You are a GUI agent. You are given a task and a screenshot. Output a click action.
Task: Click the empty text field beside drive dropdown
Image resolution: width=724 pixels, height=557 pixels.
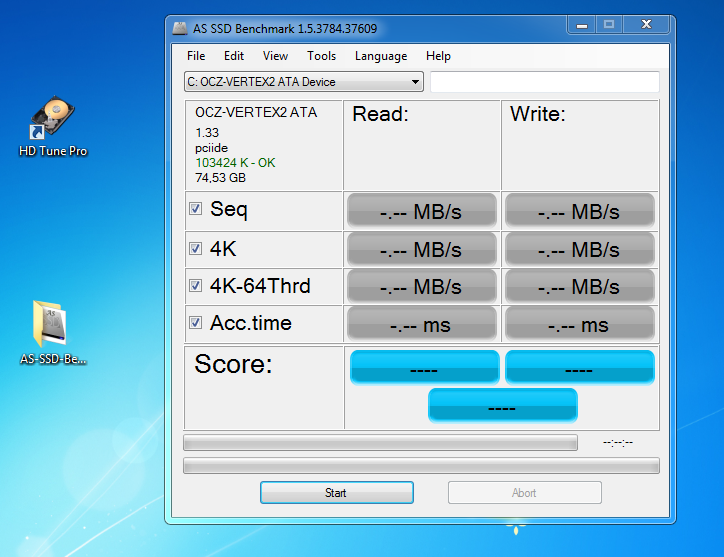[545, 82]
